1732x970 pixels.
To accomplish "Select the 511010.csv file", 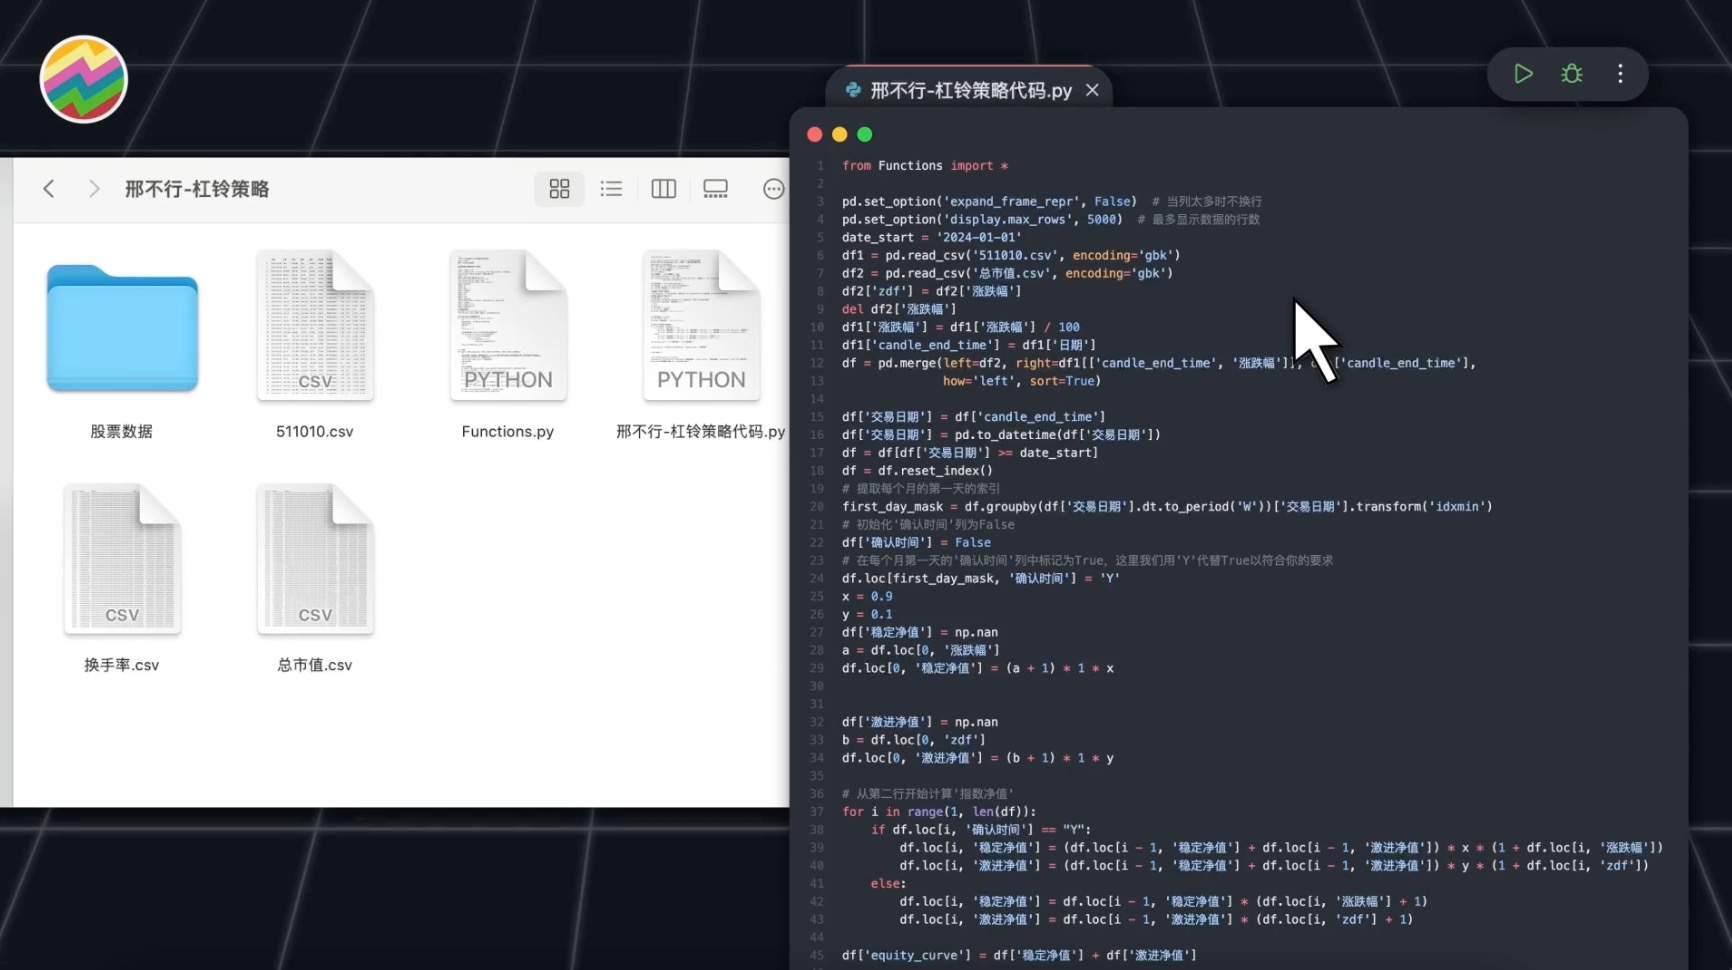I will 315,326.
